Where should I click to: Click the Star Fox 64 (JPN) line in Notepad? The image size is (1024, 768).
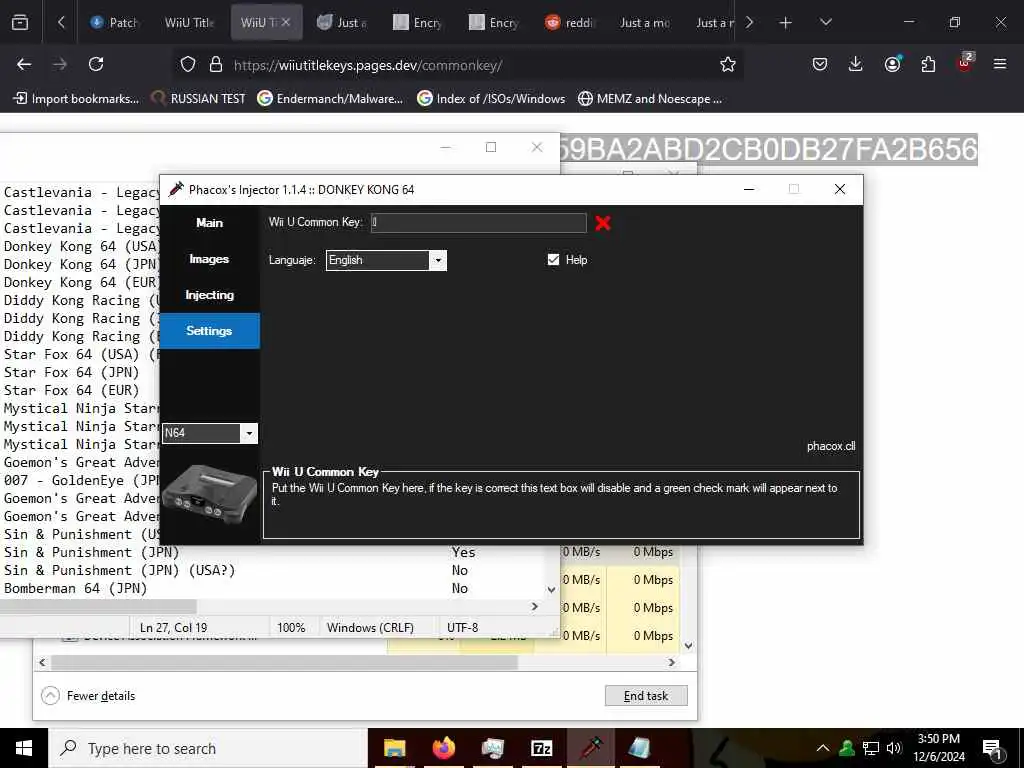[x=72, y=372]
